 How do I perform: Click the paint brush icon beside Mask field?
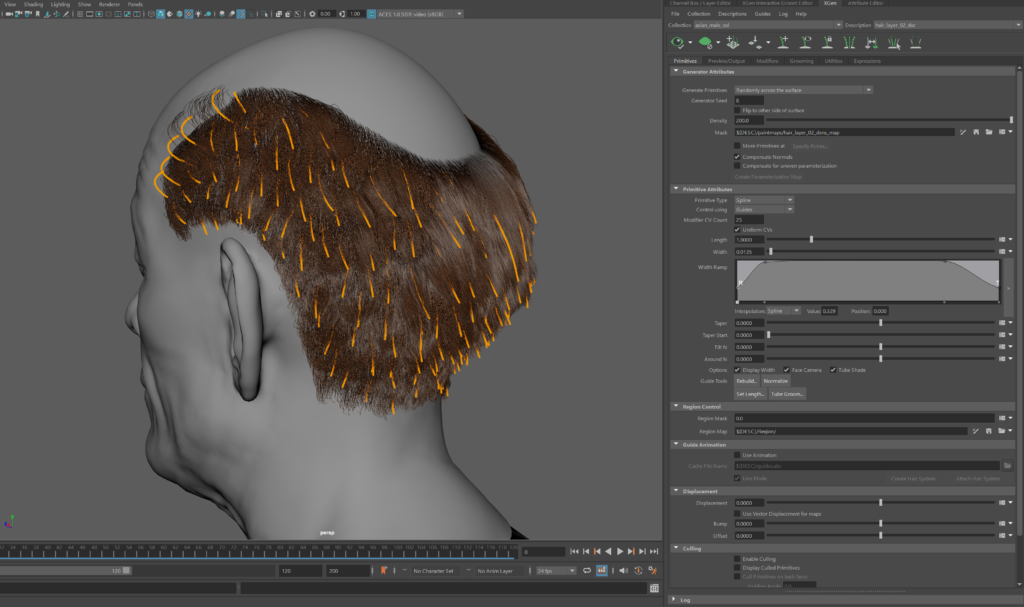click(962, 131)
